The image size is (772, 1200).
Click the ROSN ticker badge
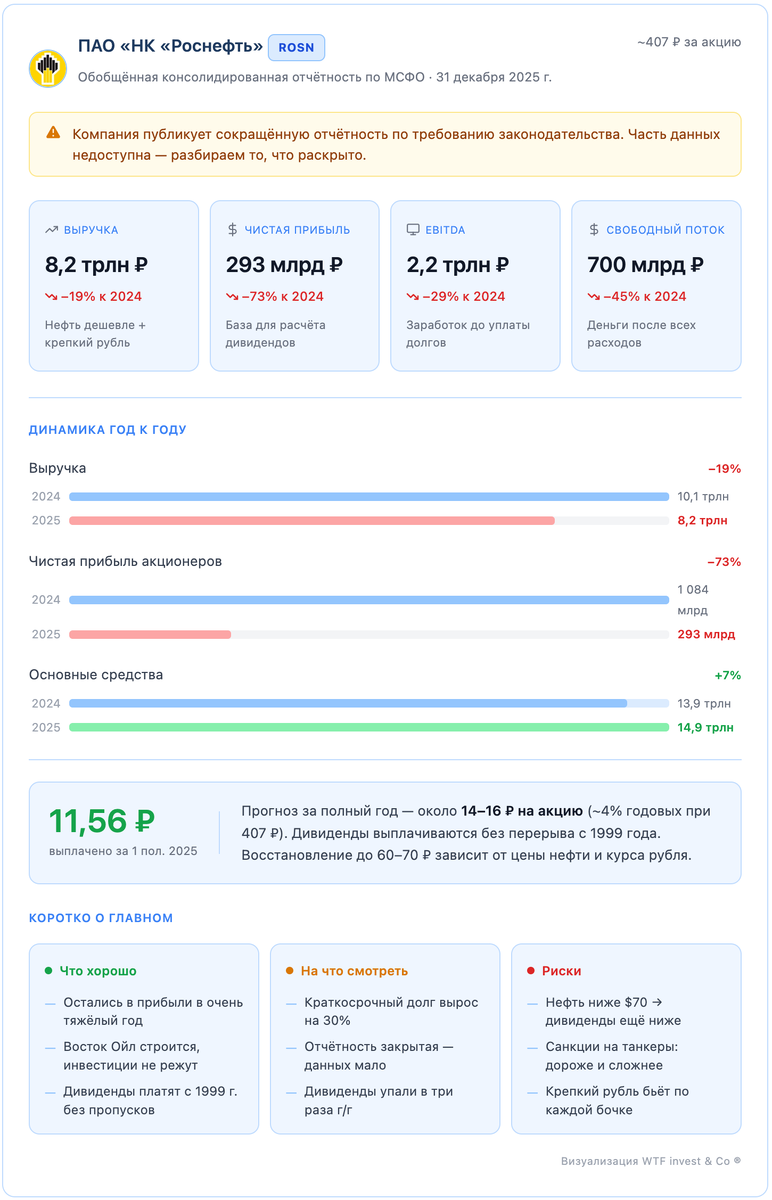pyautogui.click(x=296, y=47)
